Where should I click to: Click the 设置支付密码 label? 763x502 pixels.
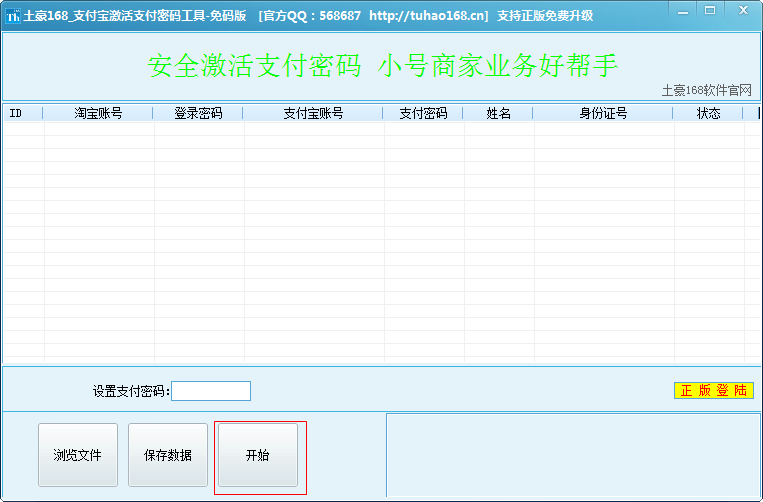click(131, 391)
